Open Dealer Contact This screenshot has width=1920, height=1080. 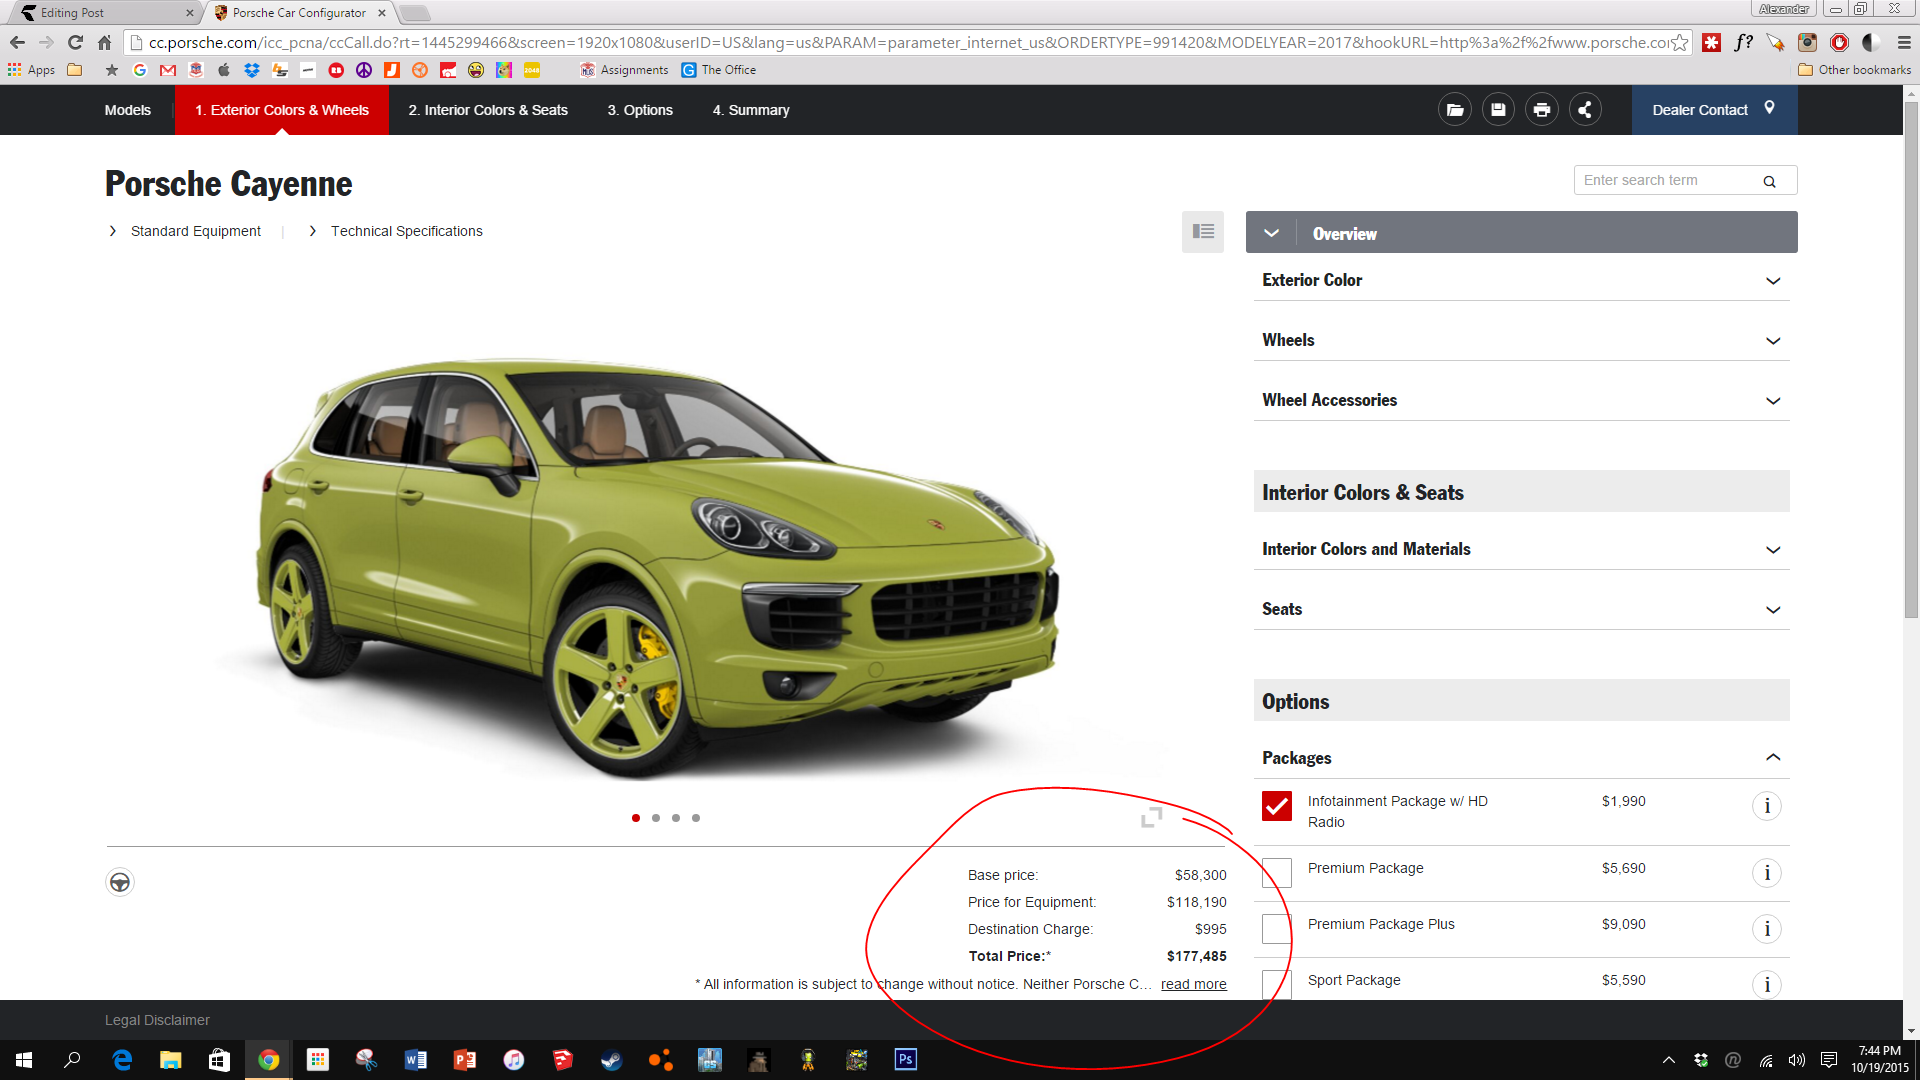pyautogui.click(x=1714, y=110)
